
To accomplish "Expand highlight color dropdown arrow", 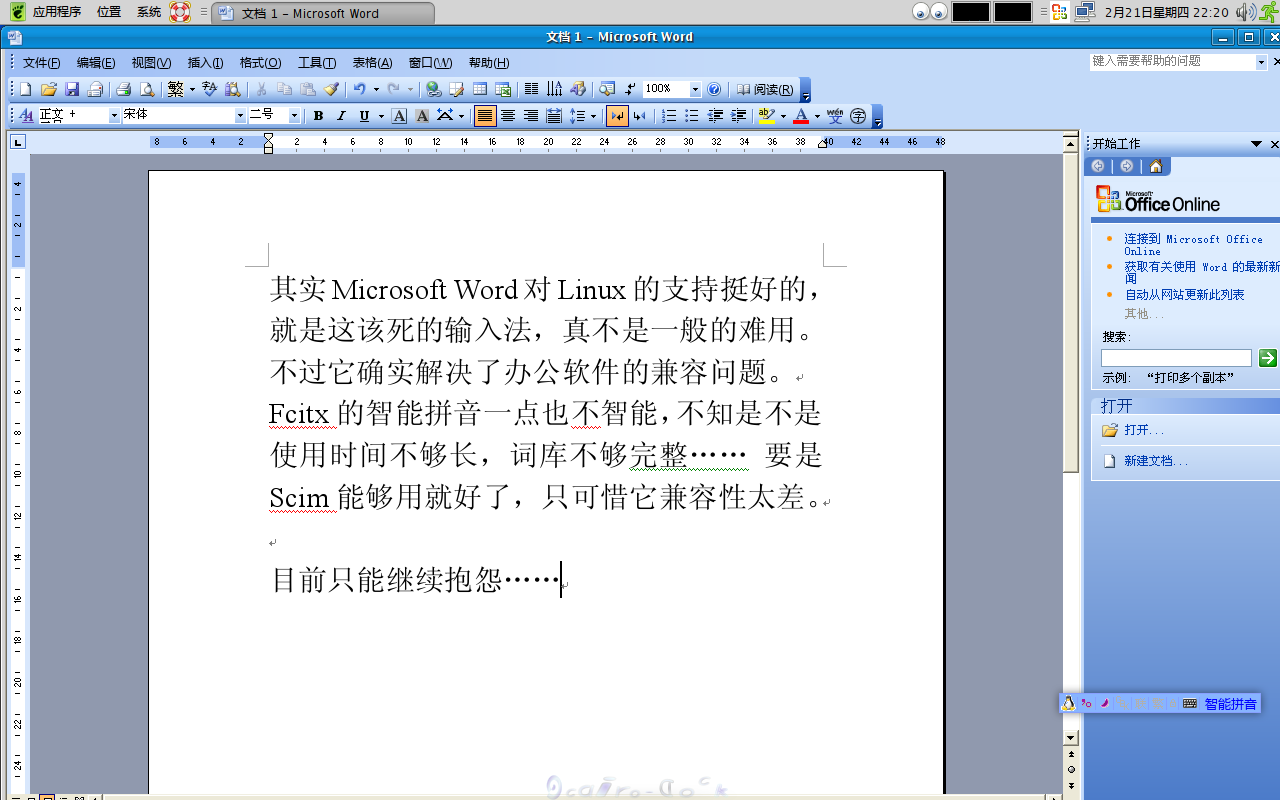I will click(x=783, y=116).
